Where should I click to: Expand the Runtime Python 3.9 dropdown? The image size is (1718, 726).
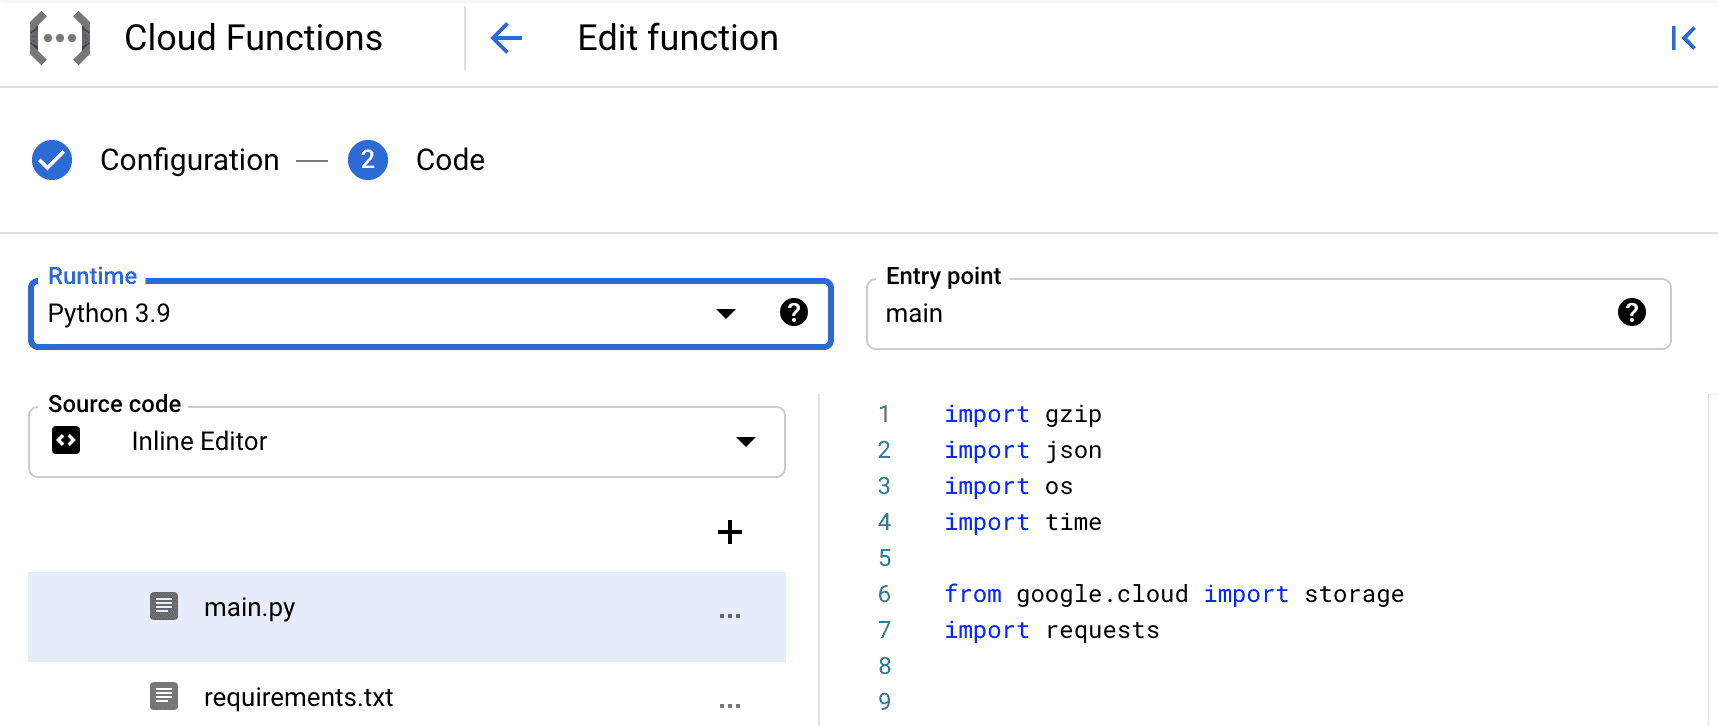tap(726, 314)
